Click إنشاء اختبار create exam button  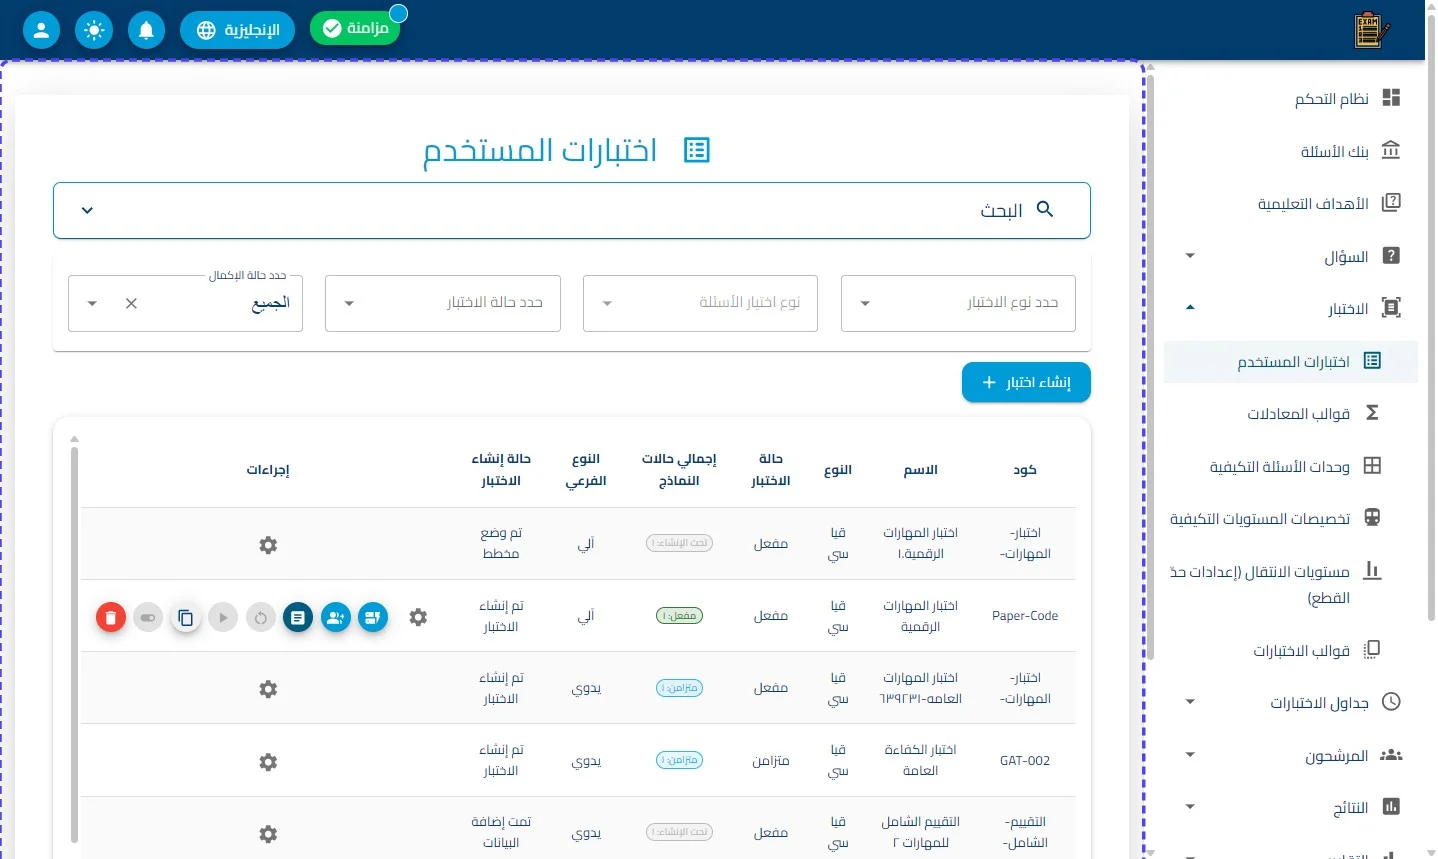coord(1026,383)
